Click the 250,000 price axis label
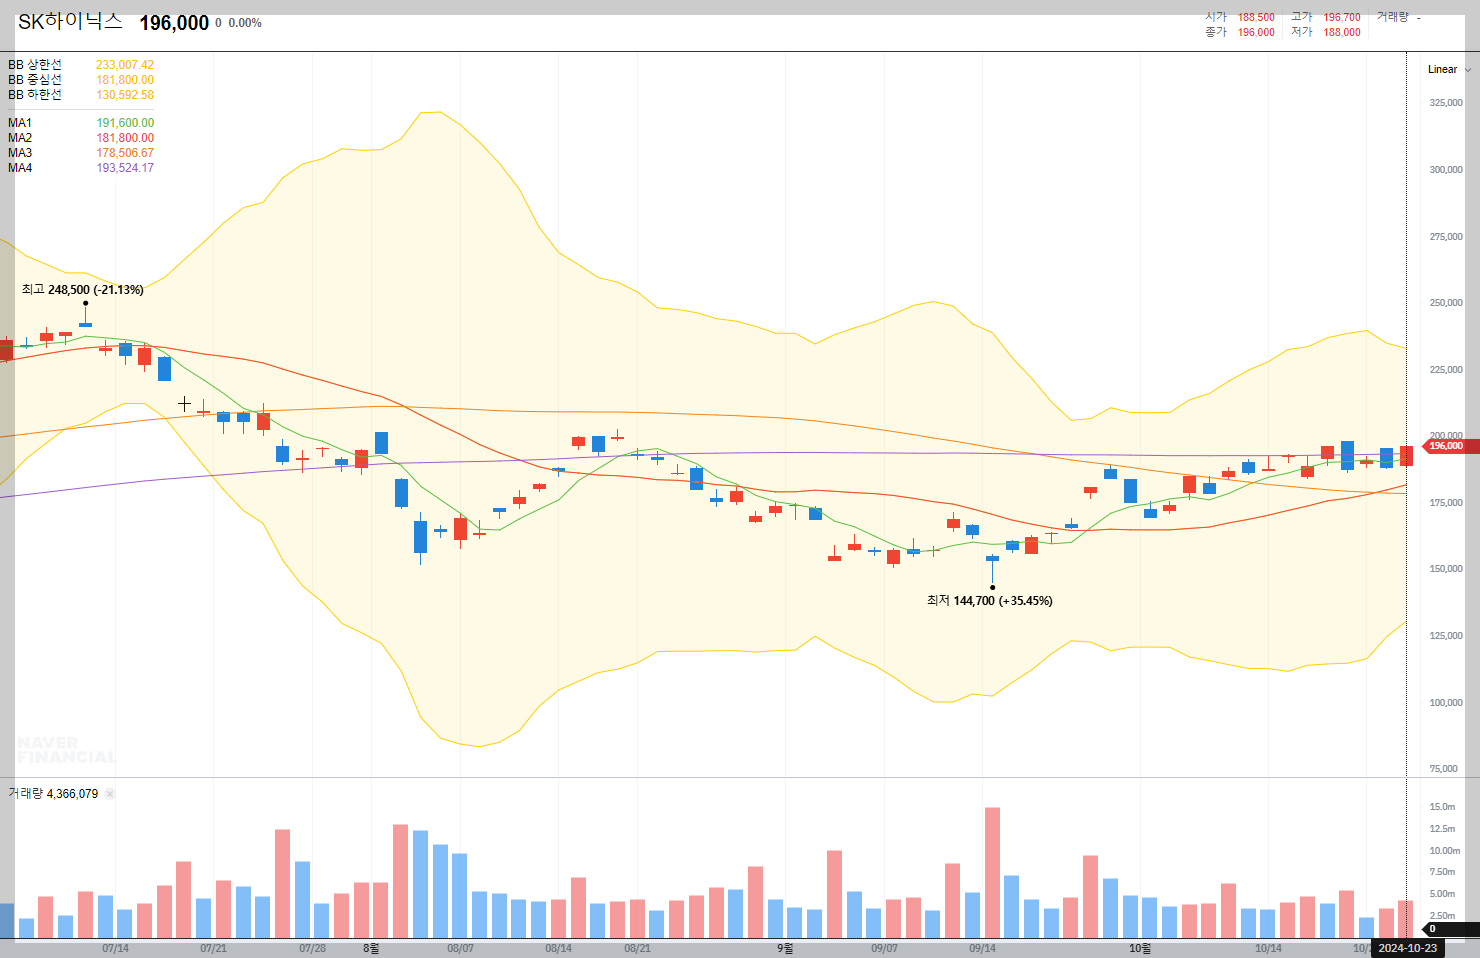 pyautogui.click(x=1446, y=303)
